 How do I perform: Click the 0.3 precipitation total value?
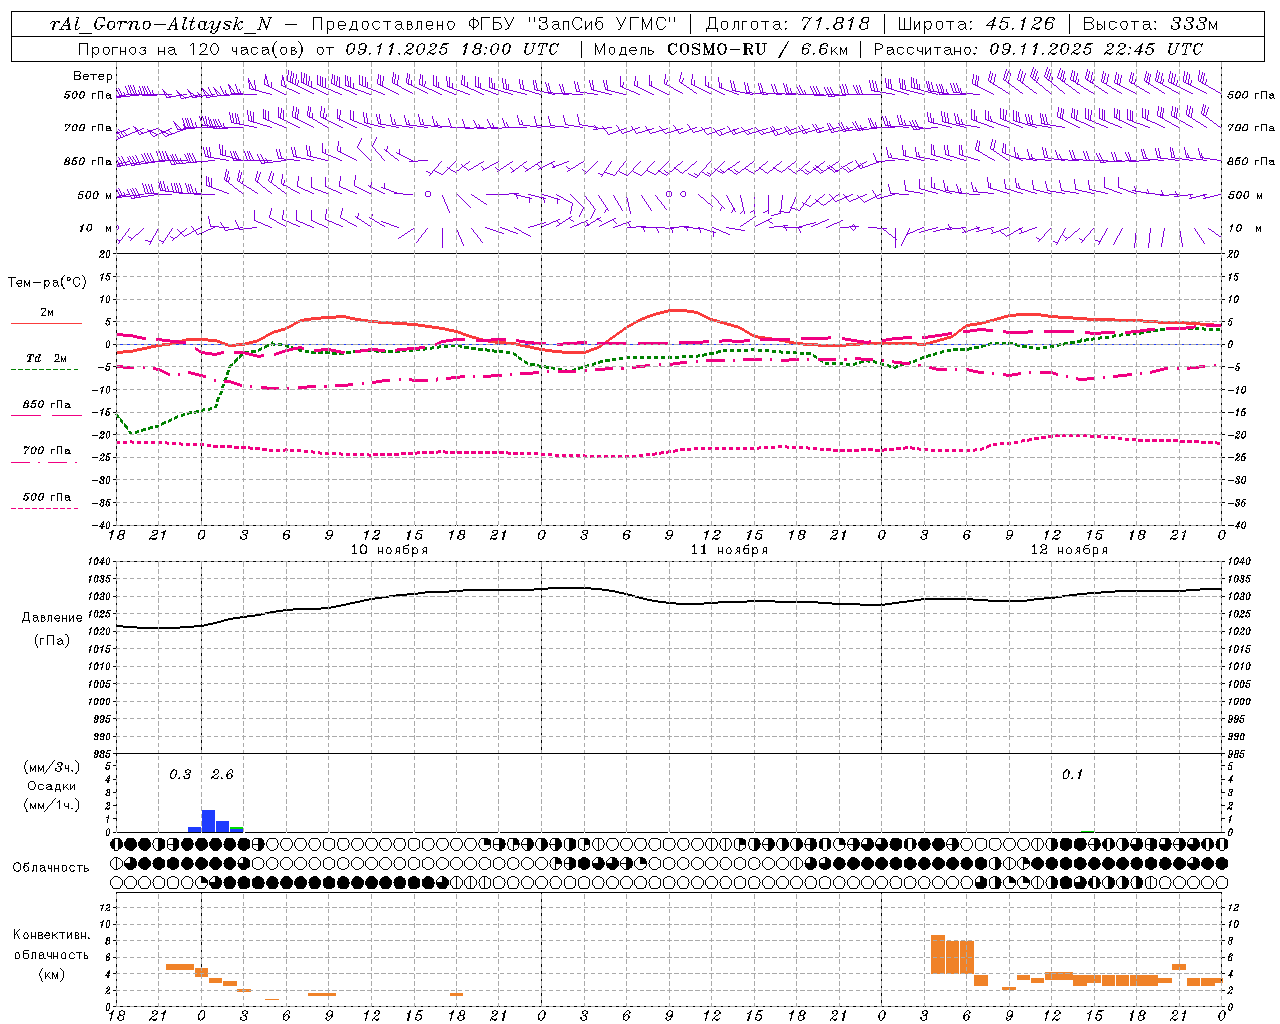[180, 774]
